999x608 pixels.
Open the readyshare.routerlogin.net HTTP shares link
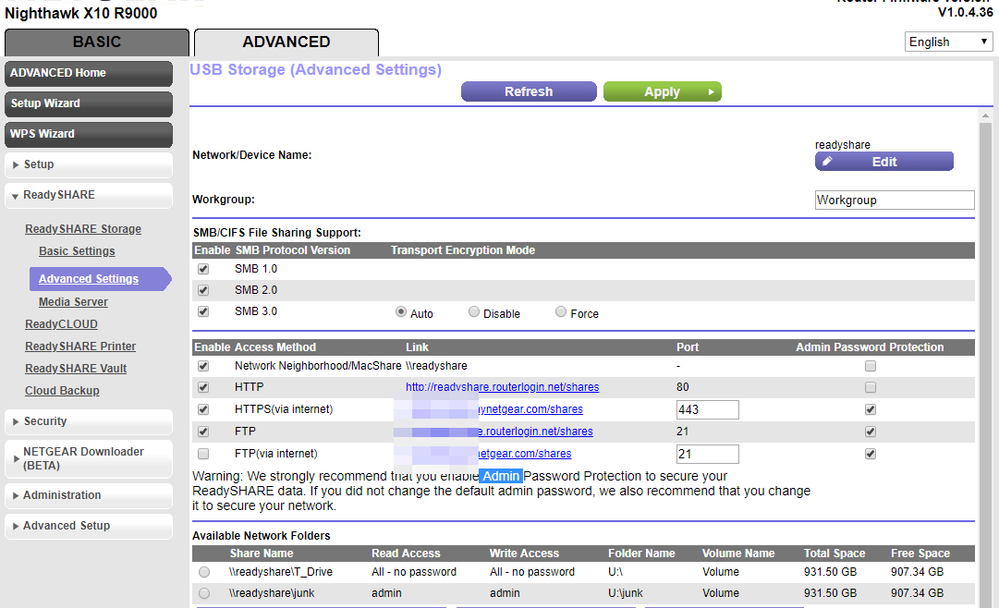pos(502,387)
